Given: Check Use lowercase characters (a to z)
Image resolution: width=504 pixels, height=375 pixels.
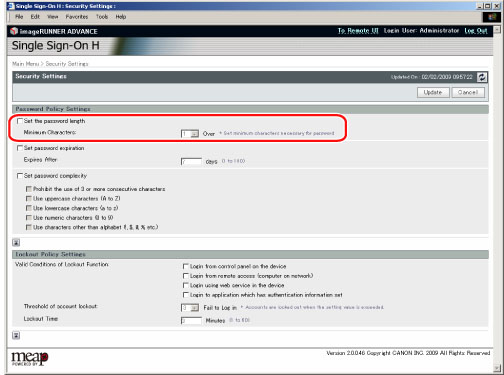Looking at the screenshot, I should click(x=29, y=208).
